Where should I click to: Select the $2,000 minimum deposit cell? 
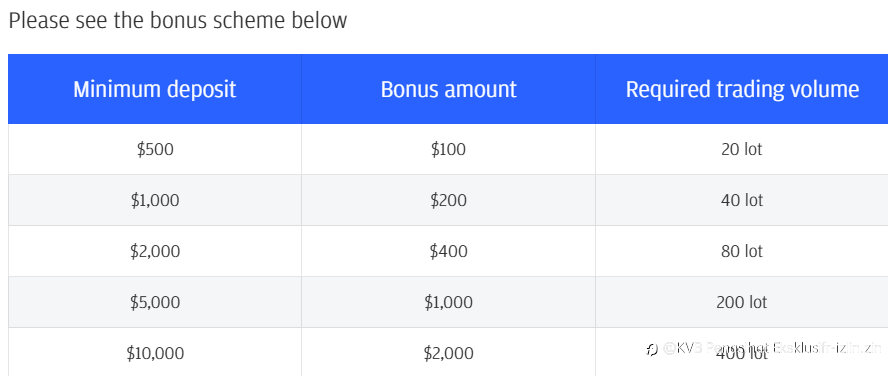pyautogui.click(x=155, y=251)
